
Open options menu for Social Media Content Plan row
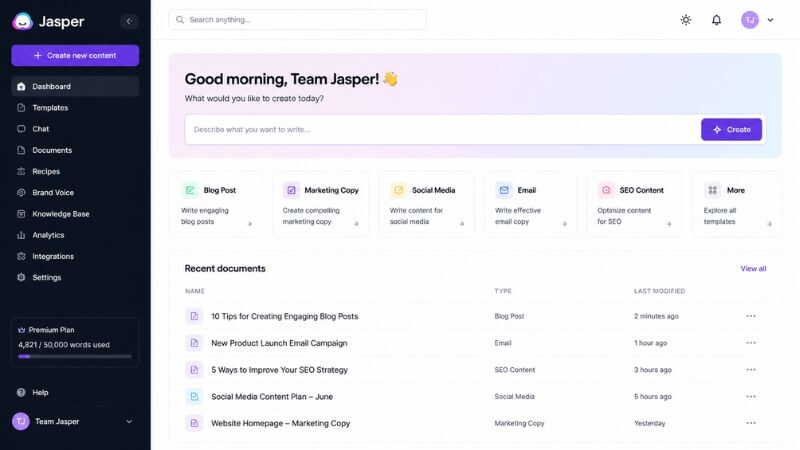coord(751,396)
